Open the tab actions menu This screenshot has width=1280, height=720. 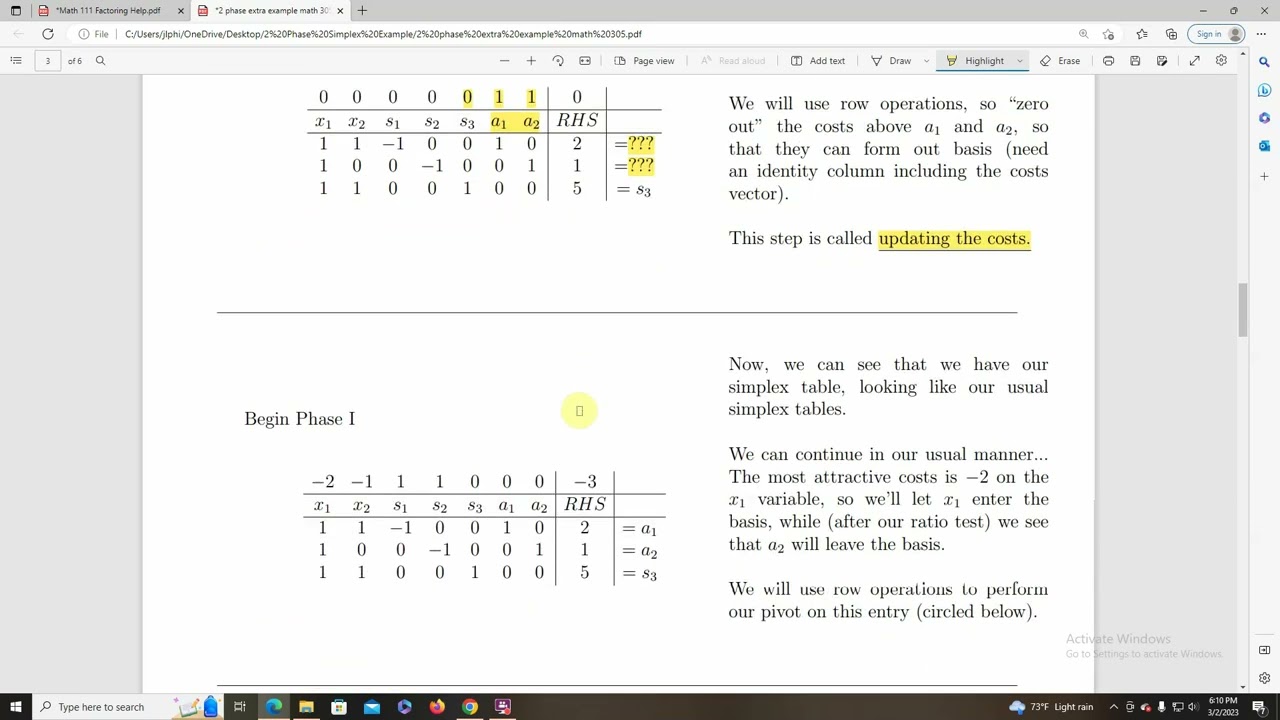16,10
